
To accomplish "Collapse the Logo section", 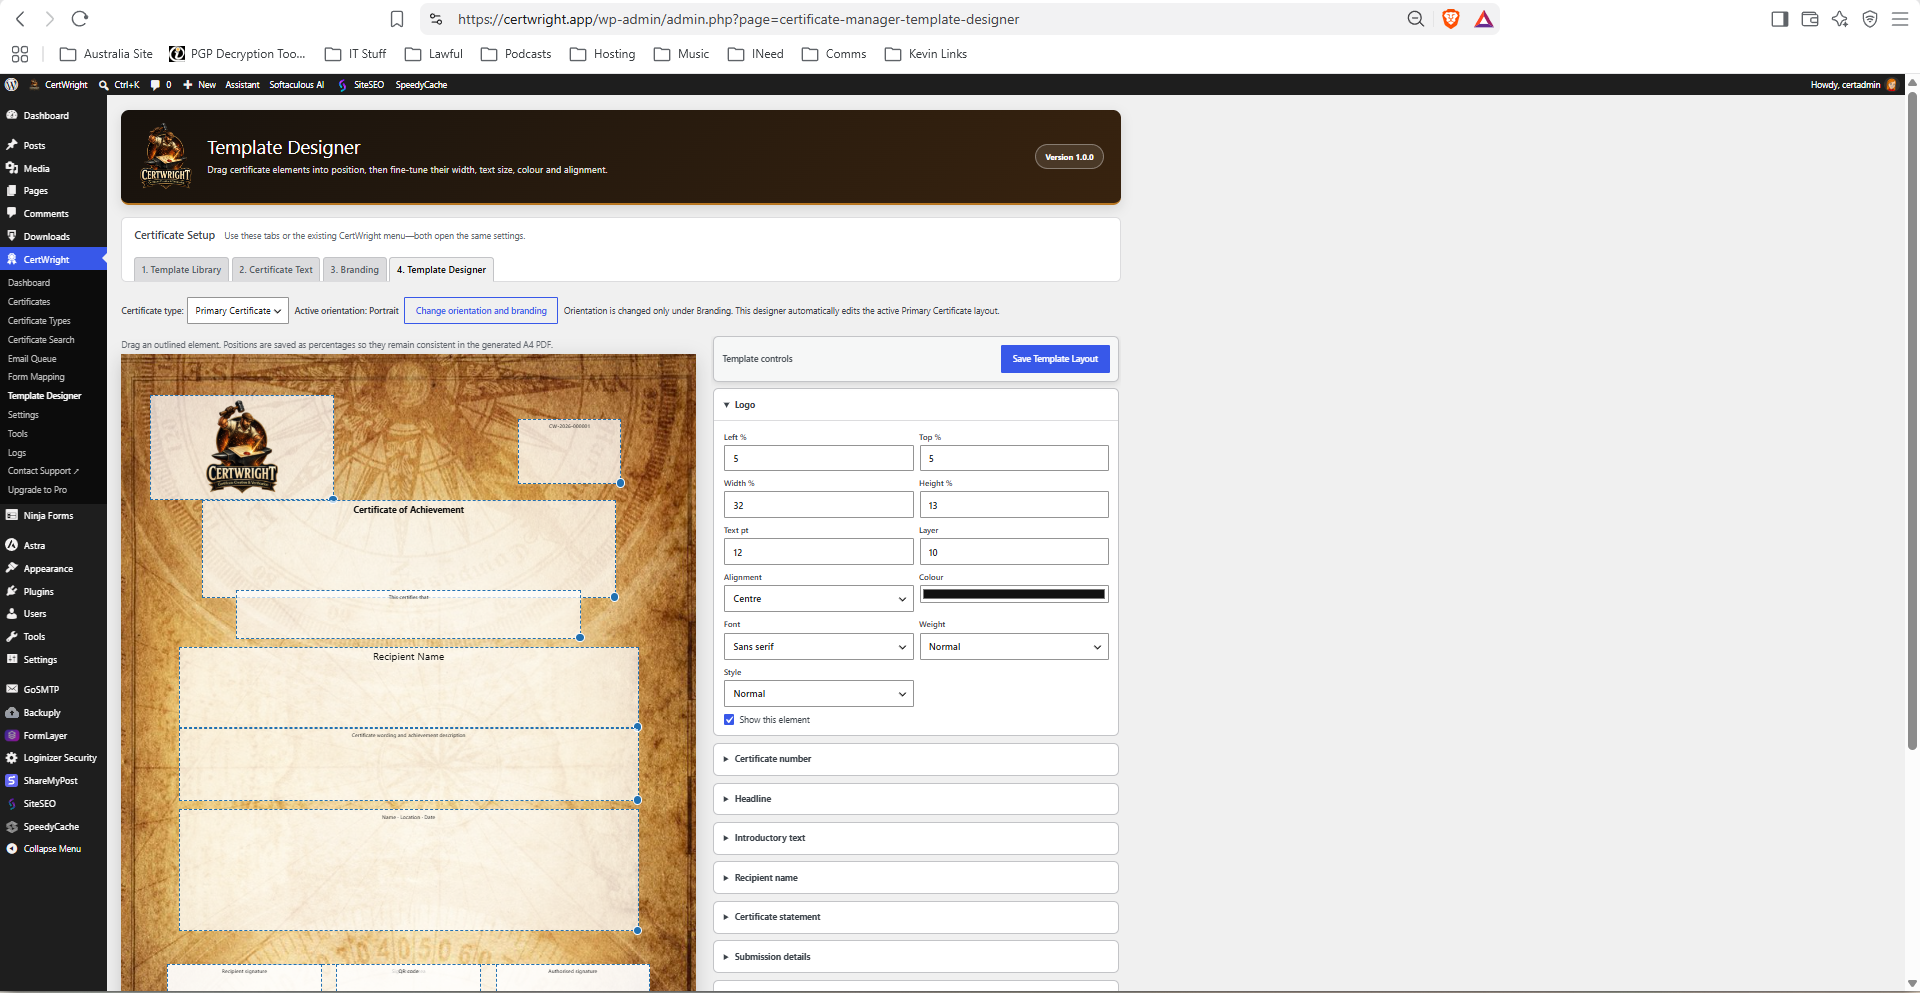I will click(x=915, y=405).
